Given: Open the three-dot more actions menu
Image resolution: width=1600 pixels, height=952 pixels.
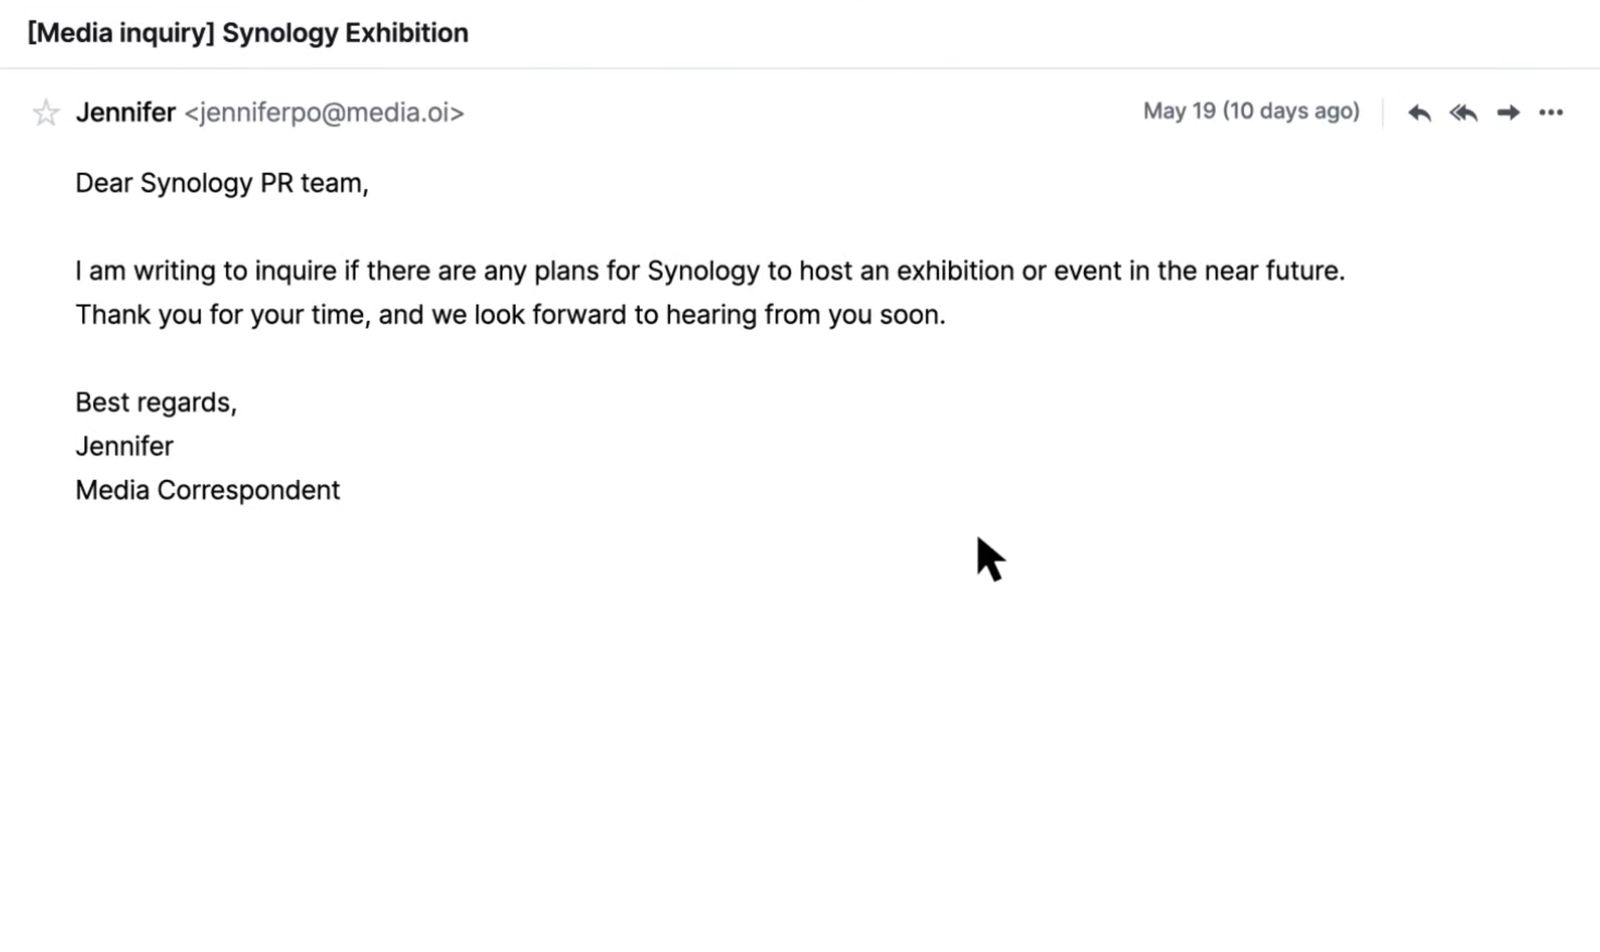Looking at the screenshot, I should (x=1551, y=113).
